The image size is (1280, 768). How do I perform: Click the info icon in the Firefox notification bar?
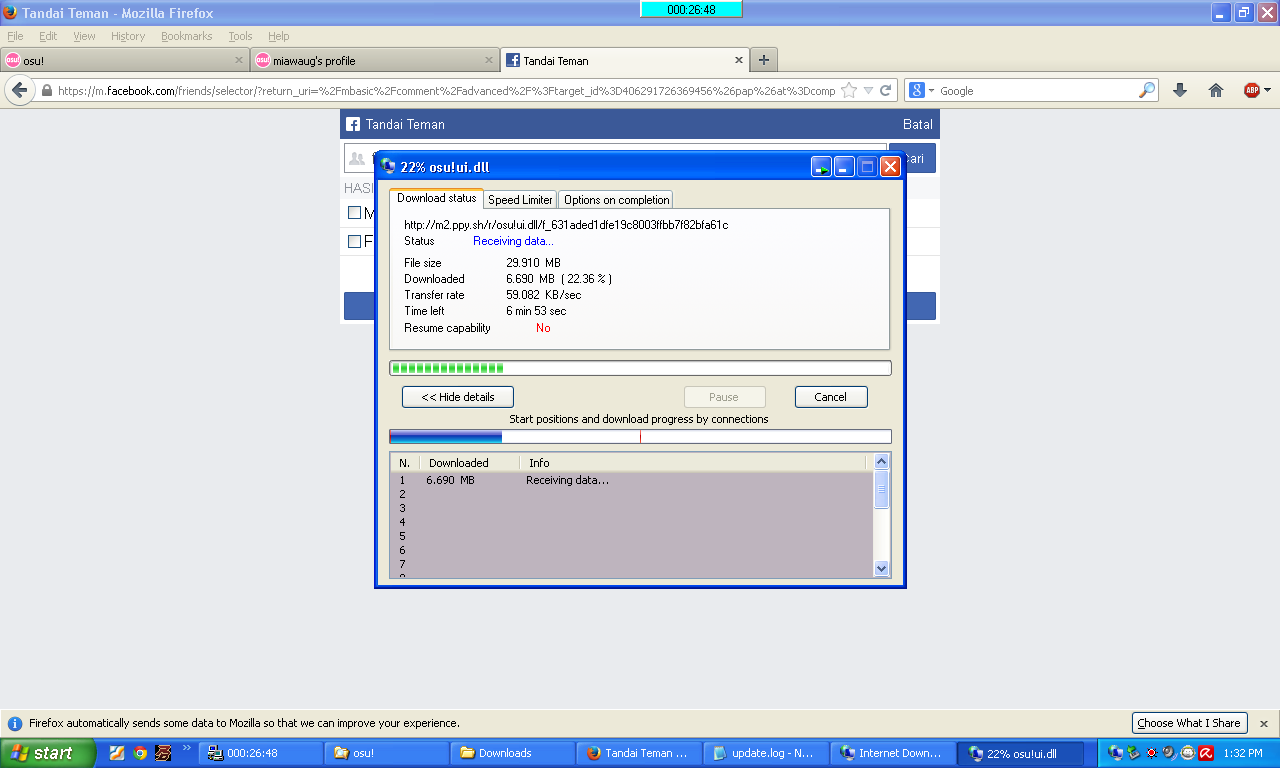[15, 723]
